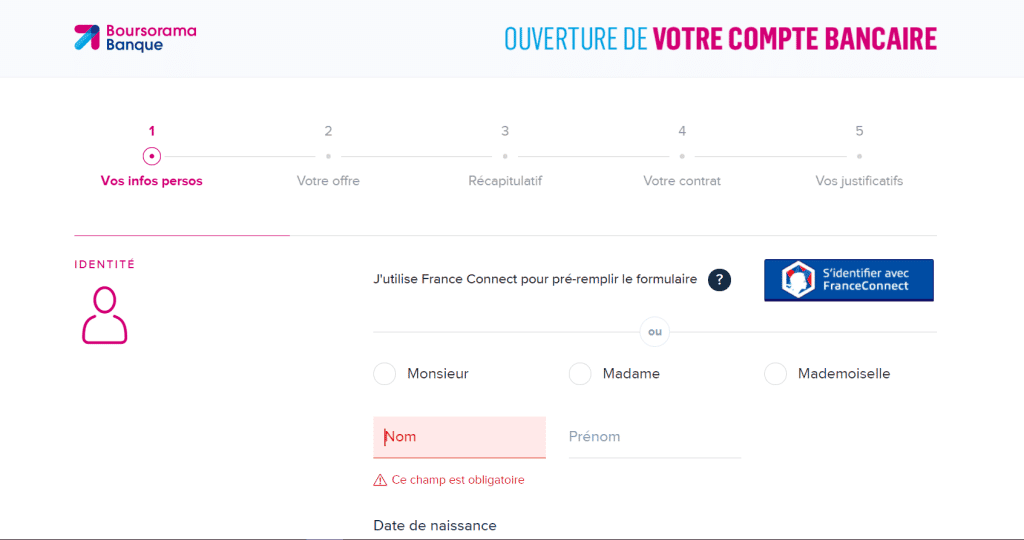Click the Vos infos persos step label

coord(152,181)
